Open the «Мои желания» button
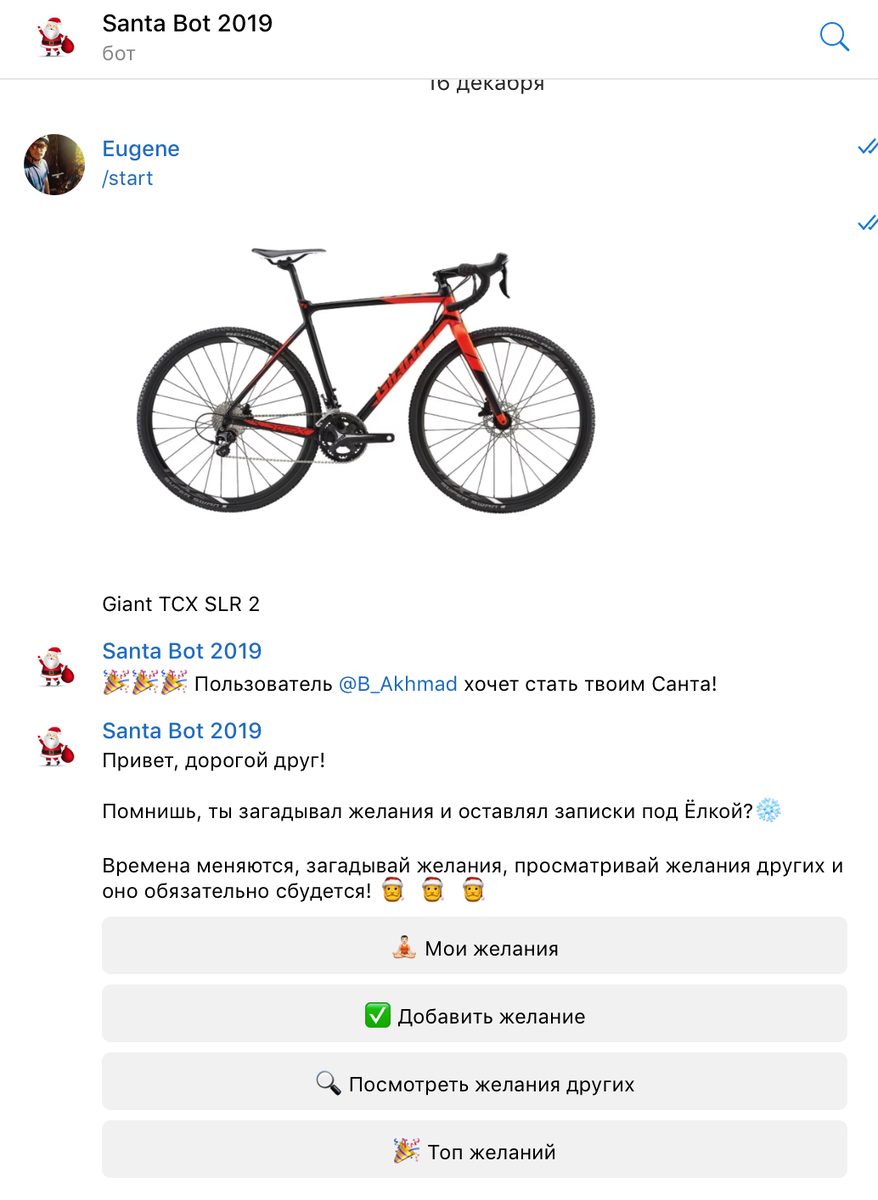 (x=474, y=945)
